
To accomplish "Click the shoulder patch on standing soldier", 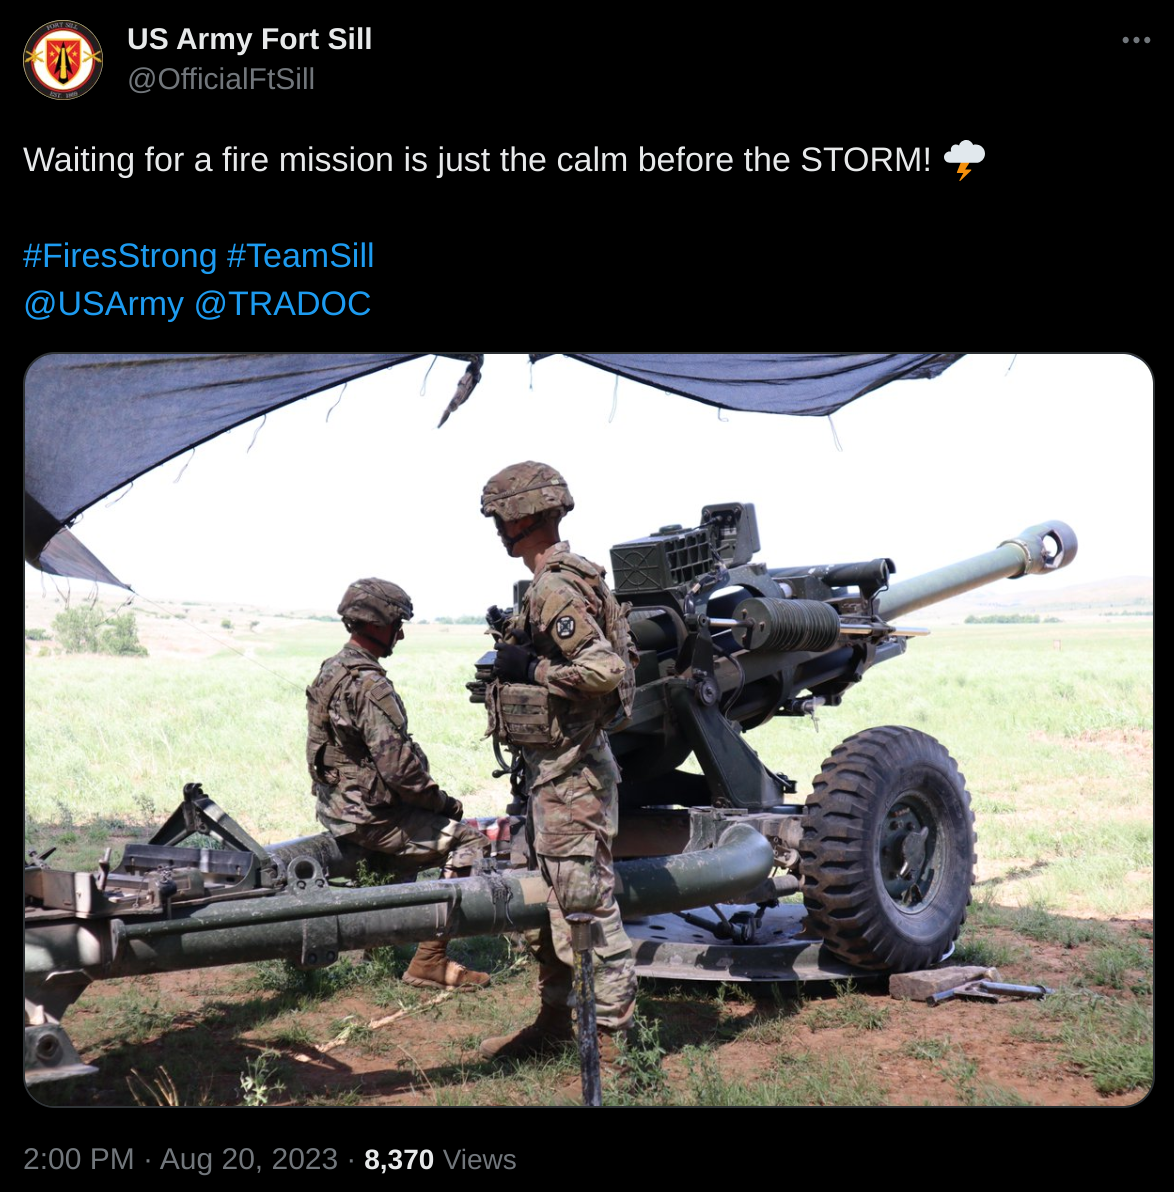I will coord(565,626).
